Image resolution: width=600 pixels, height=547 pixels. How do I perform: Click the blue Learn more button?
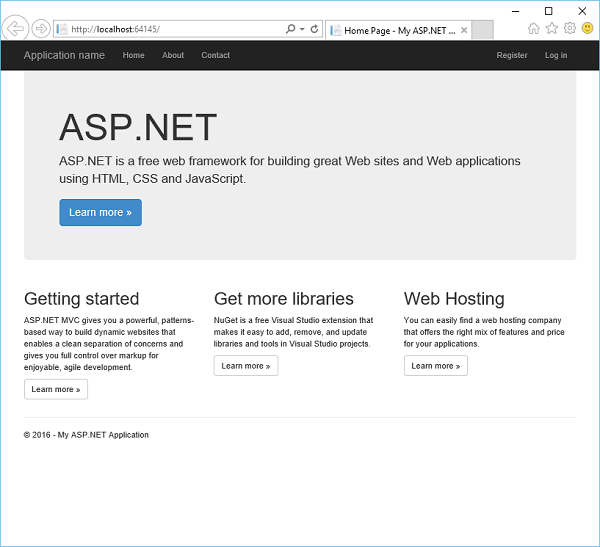point(100,212)
